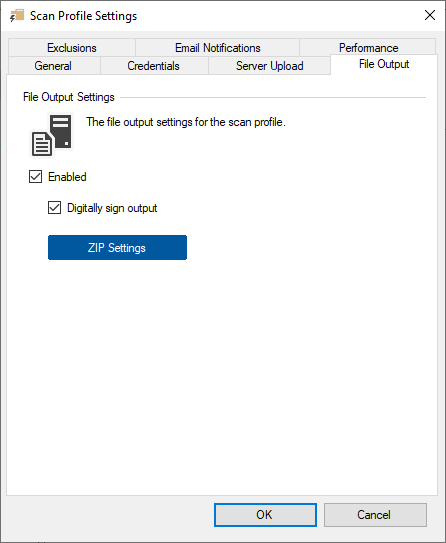Show the Credentials tab

(x=153, y=65)
